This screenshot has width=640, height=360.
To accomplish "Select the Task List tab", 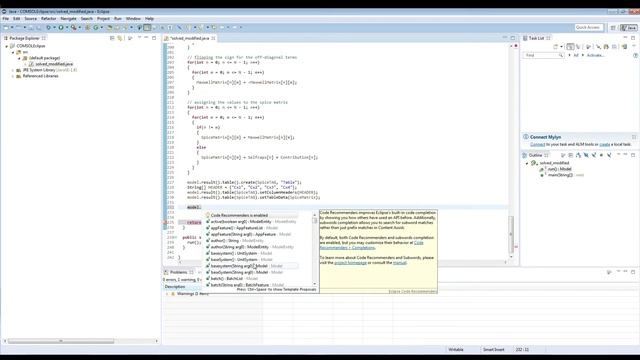I will click(x=537, y=38).
